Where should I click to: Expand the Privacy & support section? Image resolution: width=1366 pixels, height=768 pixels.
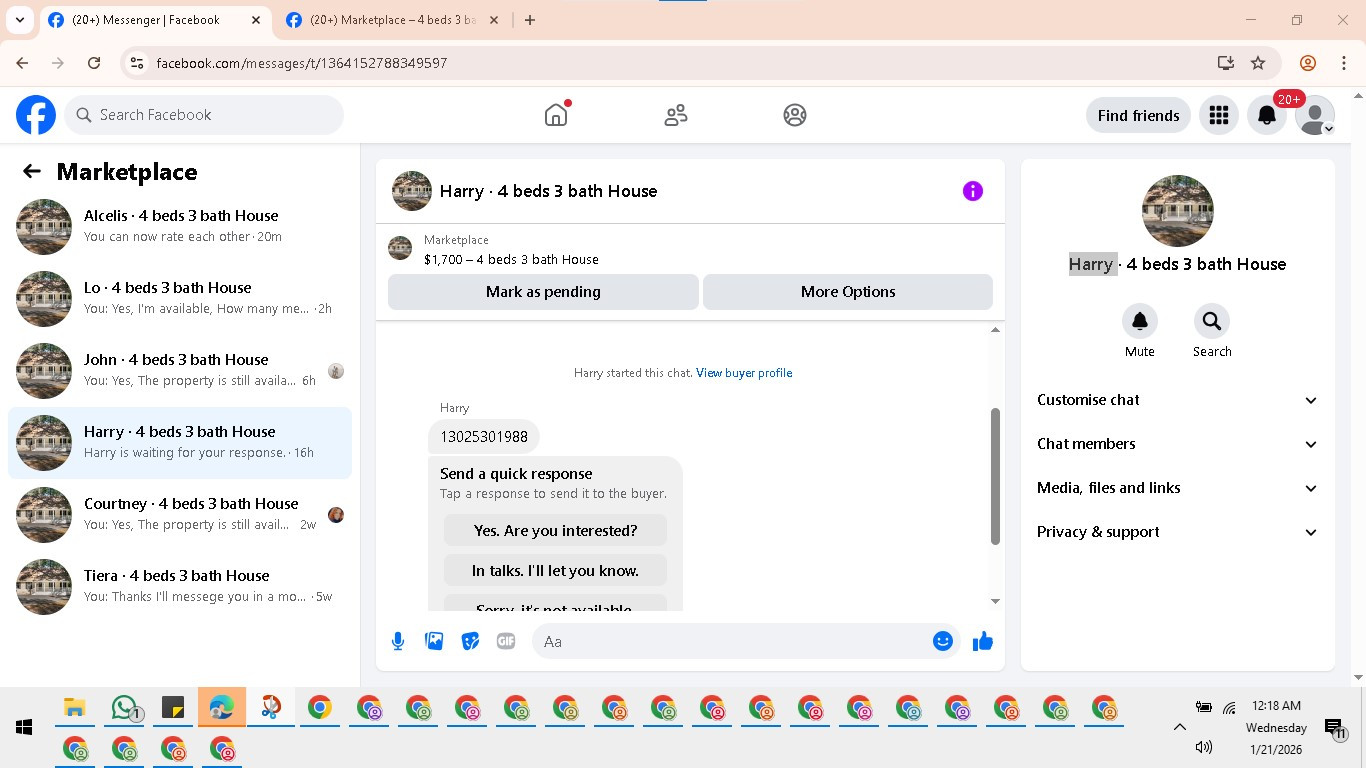pos(1178,532)
